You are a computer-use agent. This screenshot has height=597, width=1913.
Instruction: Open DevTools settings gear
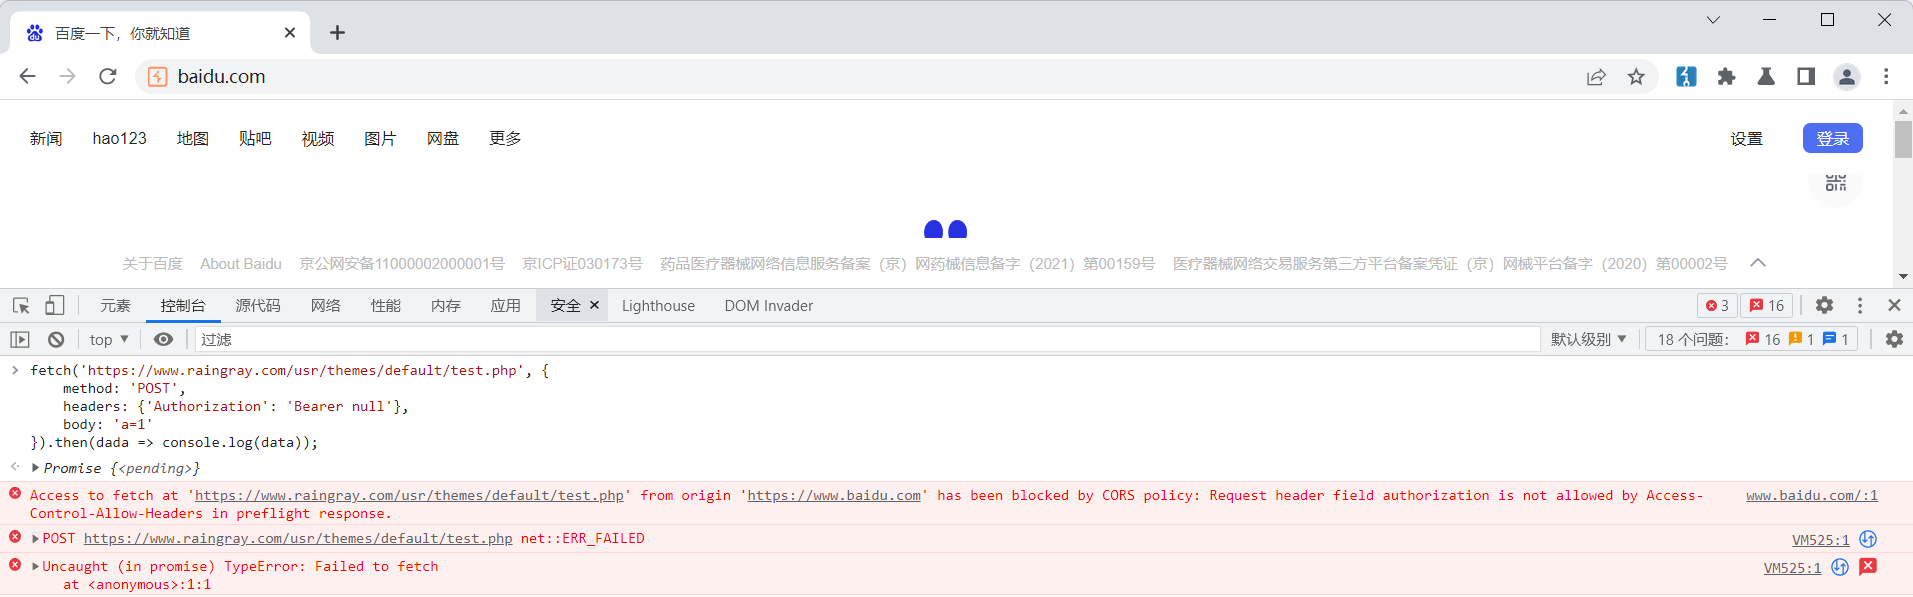point(1825,306)
